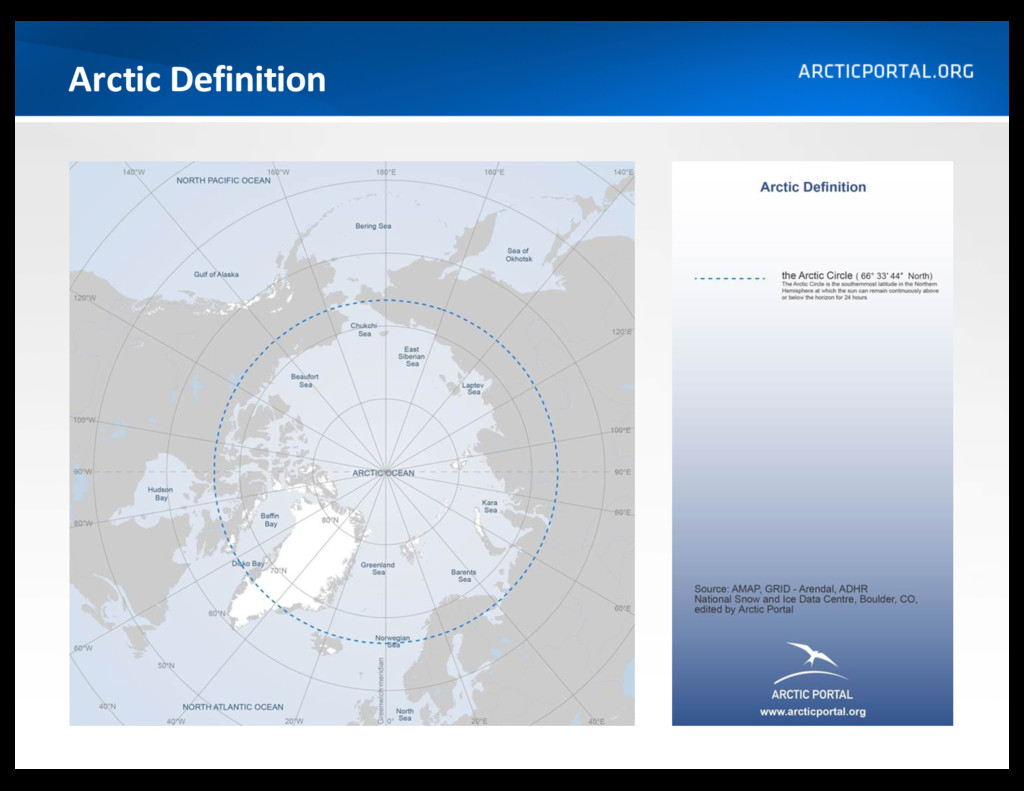The image size is (1024, 791).
Task: Click the Sea of Okhotsk label
Action: coord(519,255)
